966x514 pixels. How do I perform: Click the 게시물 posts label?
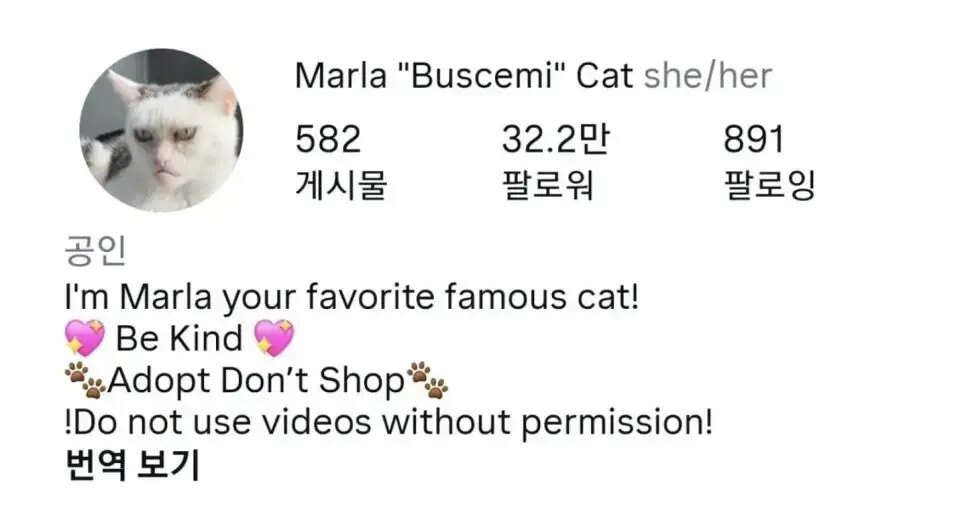341,185
